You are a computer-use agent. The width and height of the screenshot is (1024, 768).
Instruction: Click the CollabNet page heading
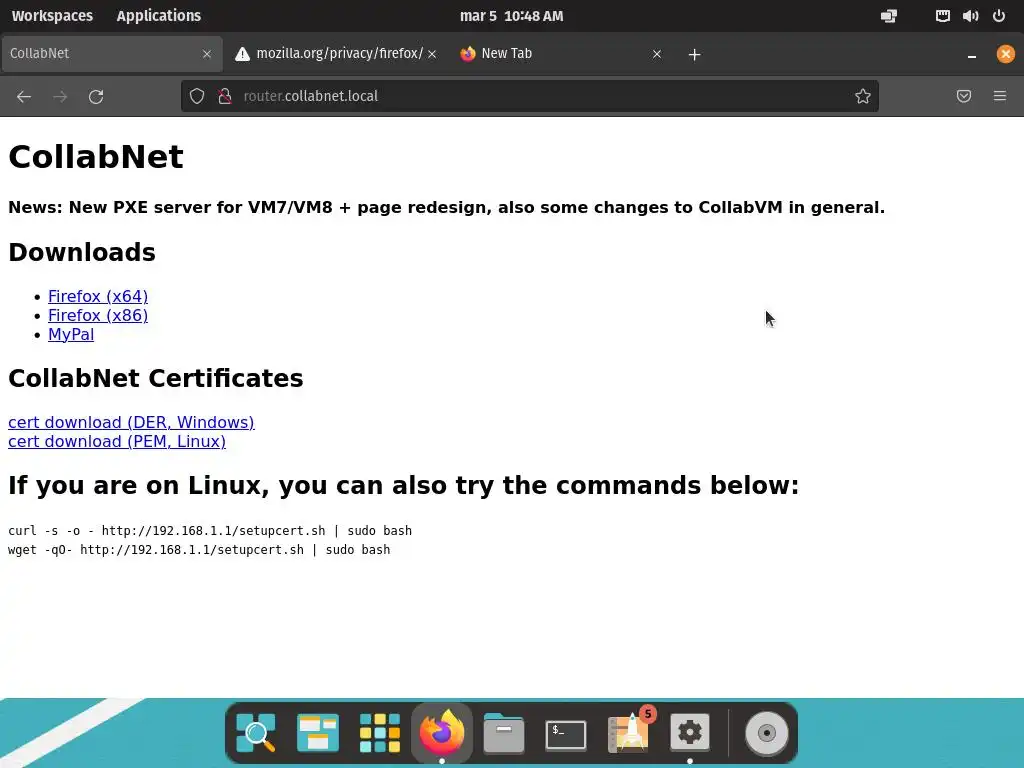click(x=96, y=157)
